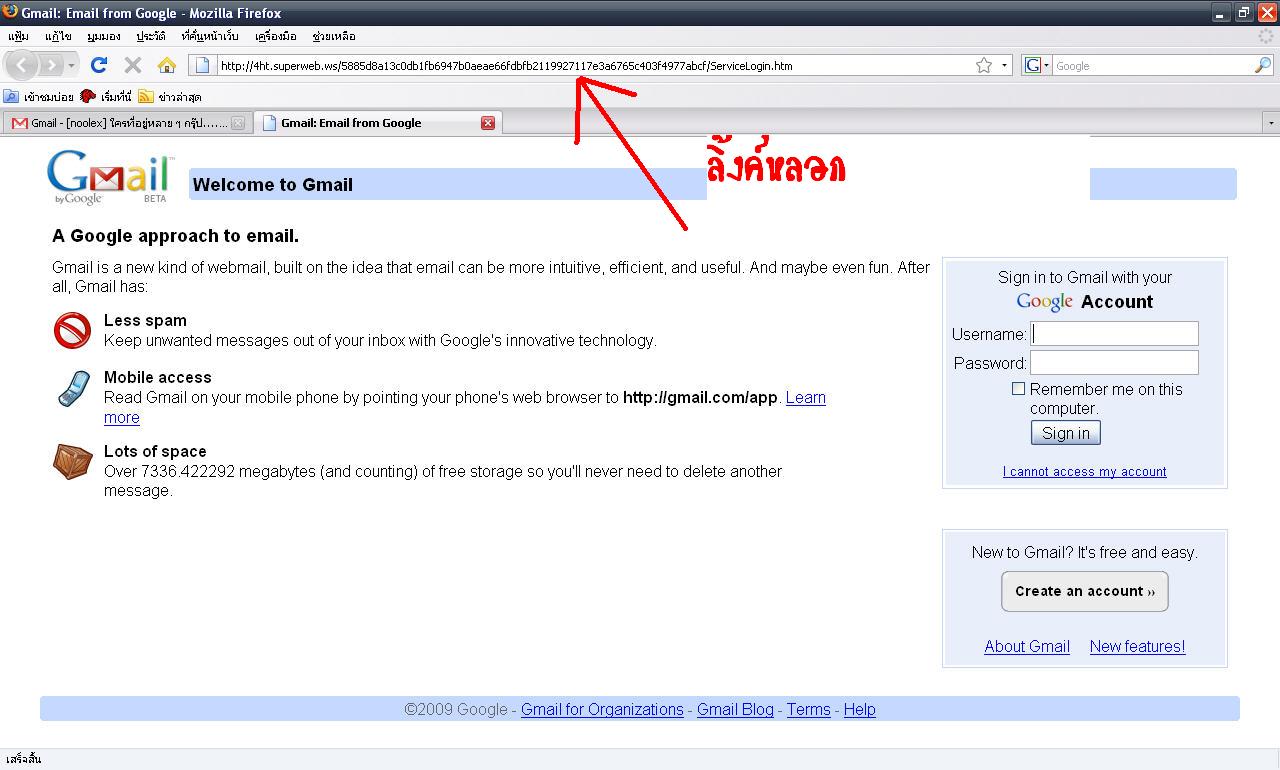The image size is (1280, 770).
Task: Minimize the Firefox window
Action: tap(1221, 13)
